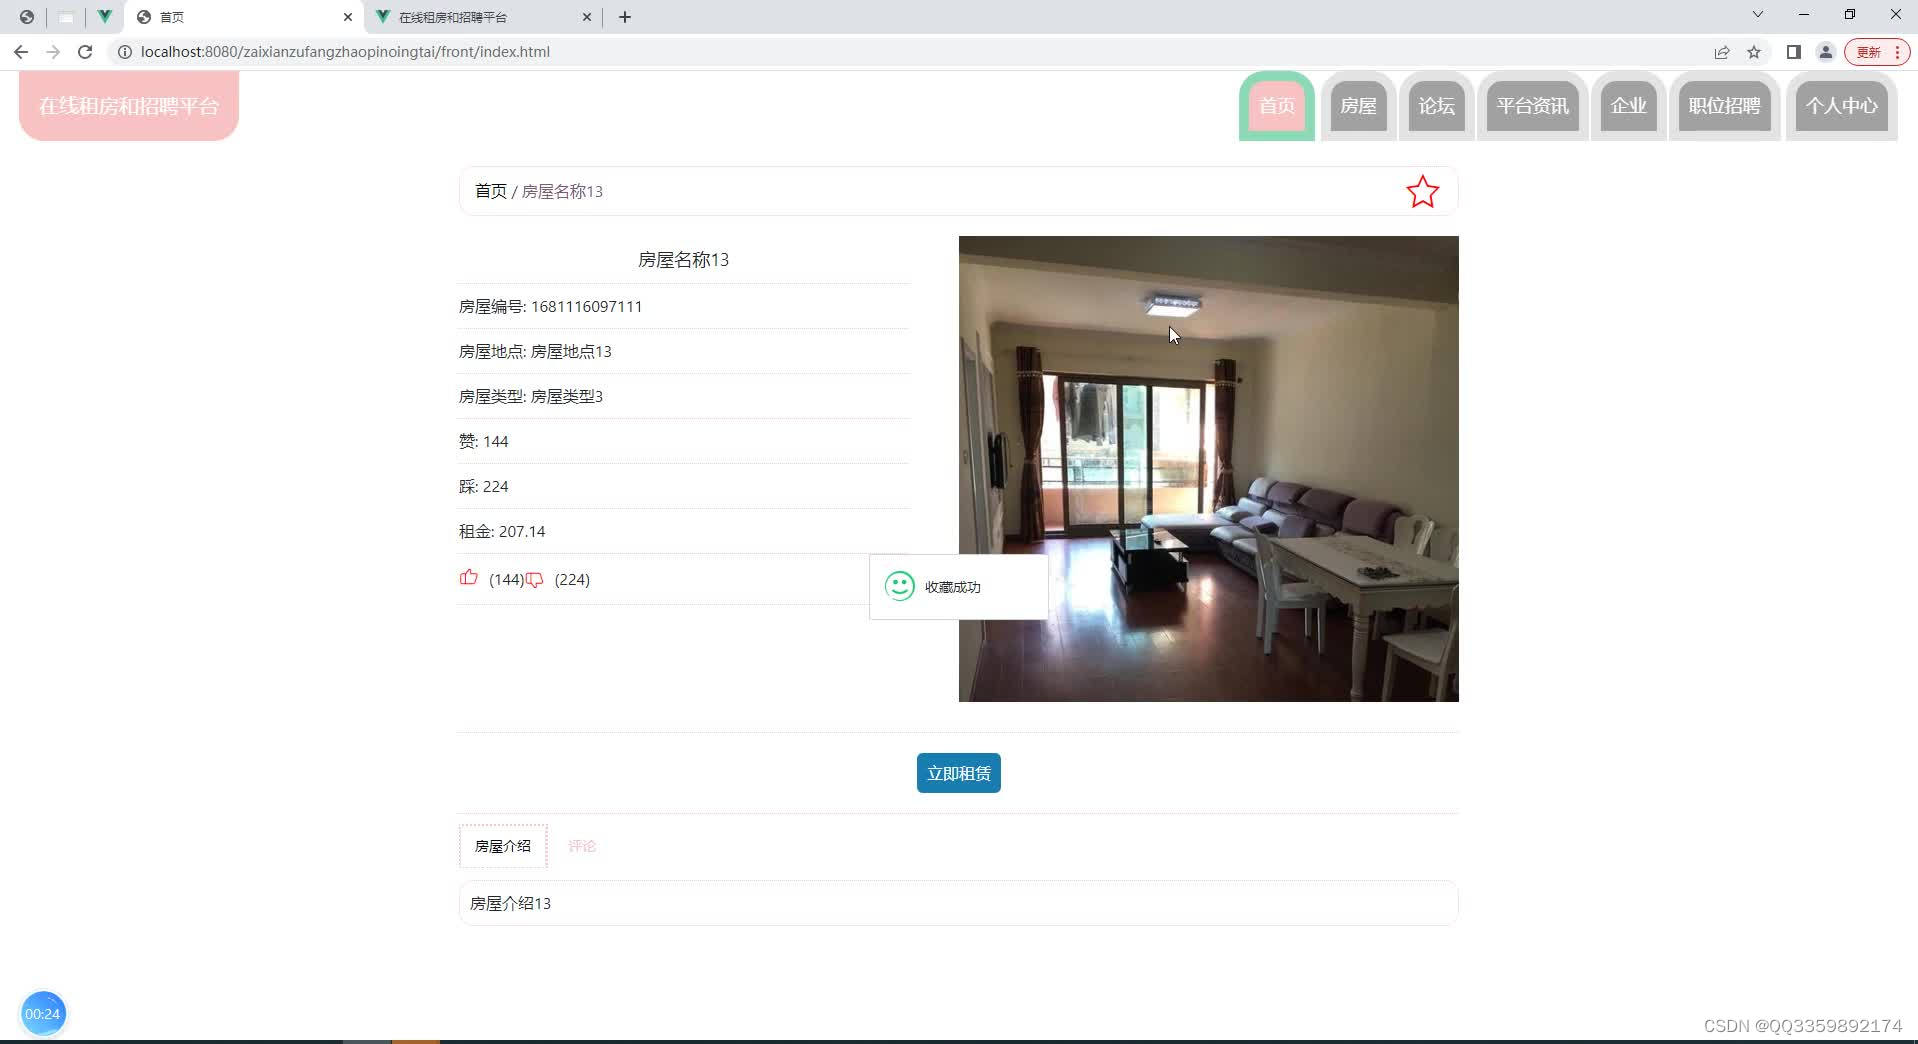
Task: Click the 立即租赁 button
Action: click(x=958, y=773)
